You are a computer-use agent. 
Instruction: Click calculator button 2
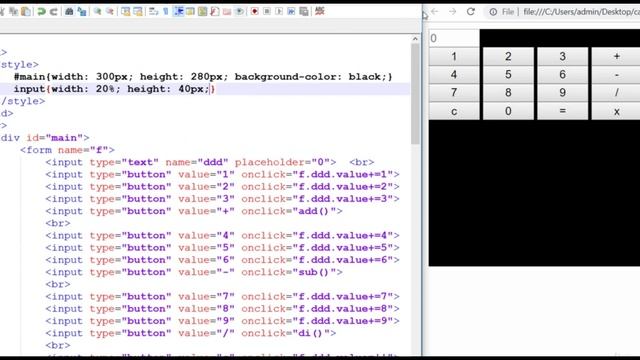point(508,56)
